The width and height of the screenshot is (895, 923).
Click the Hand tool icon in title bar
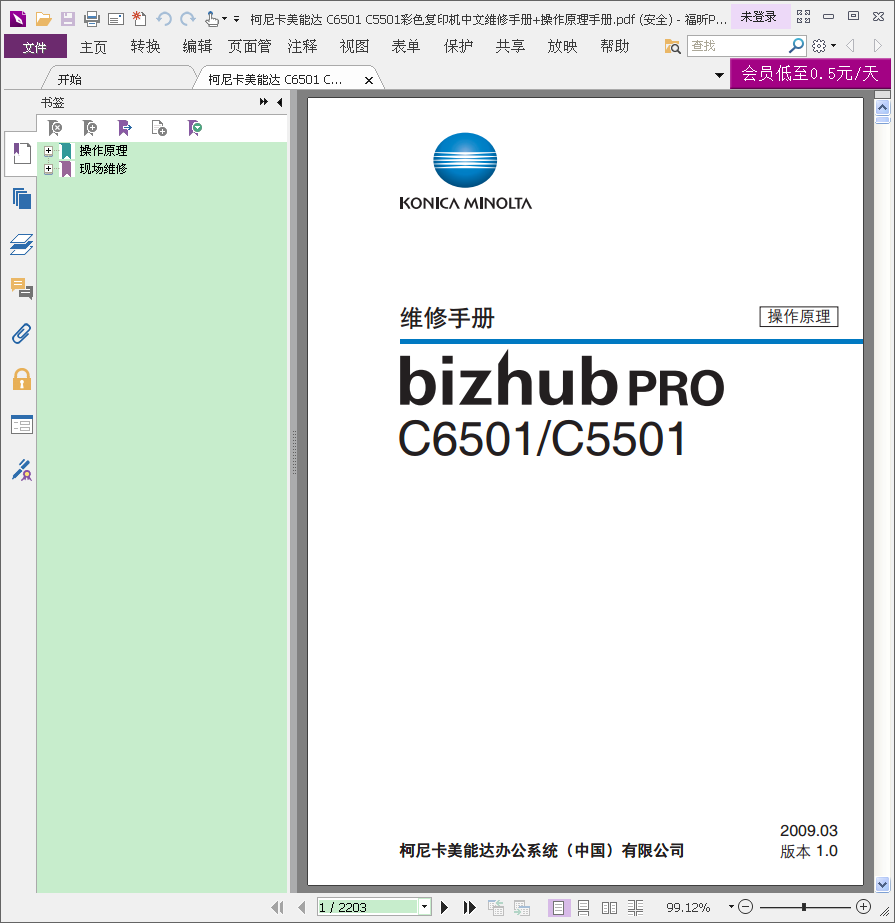212,19
